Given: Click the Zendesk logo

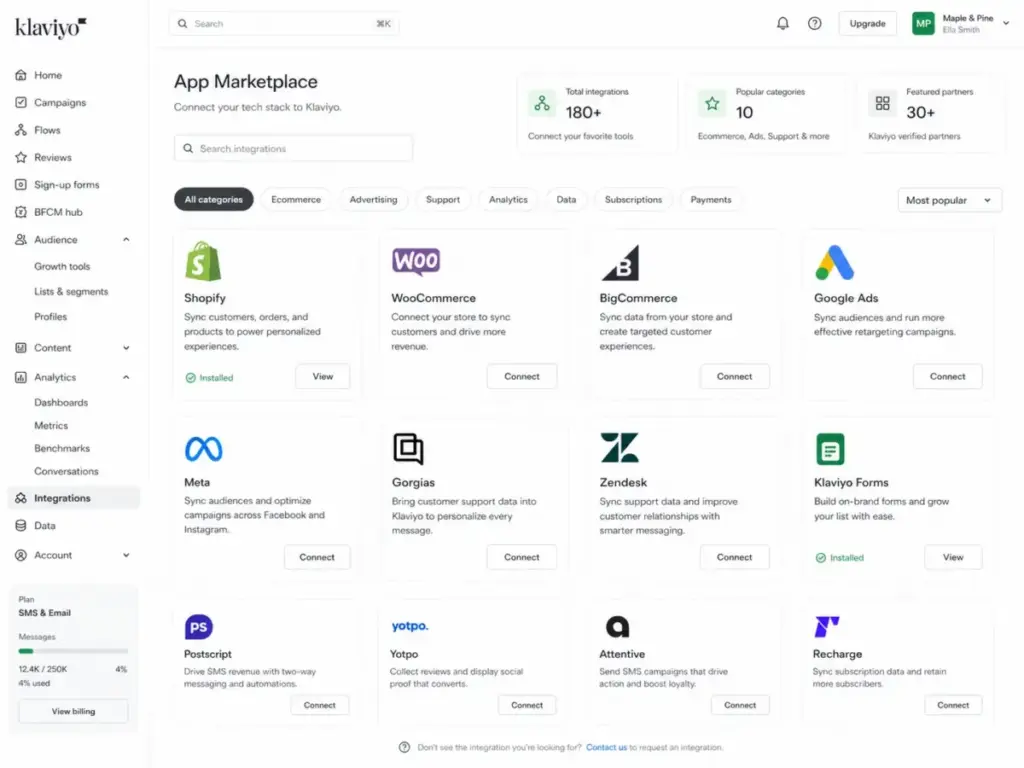Looking at the screenshot, I should point(620,447).
